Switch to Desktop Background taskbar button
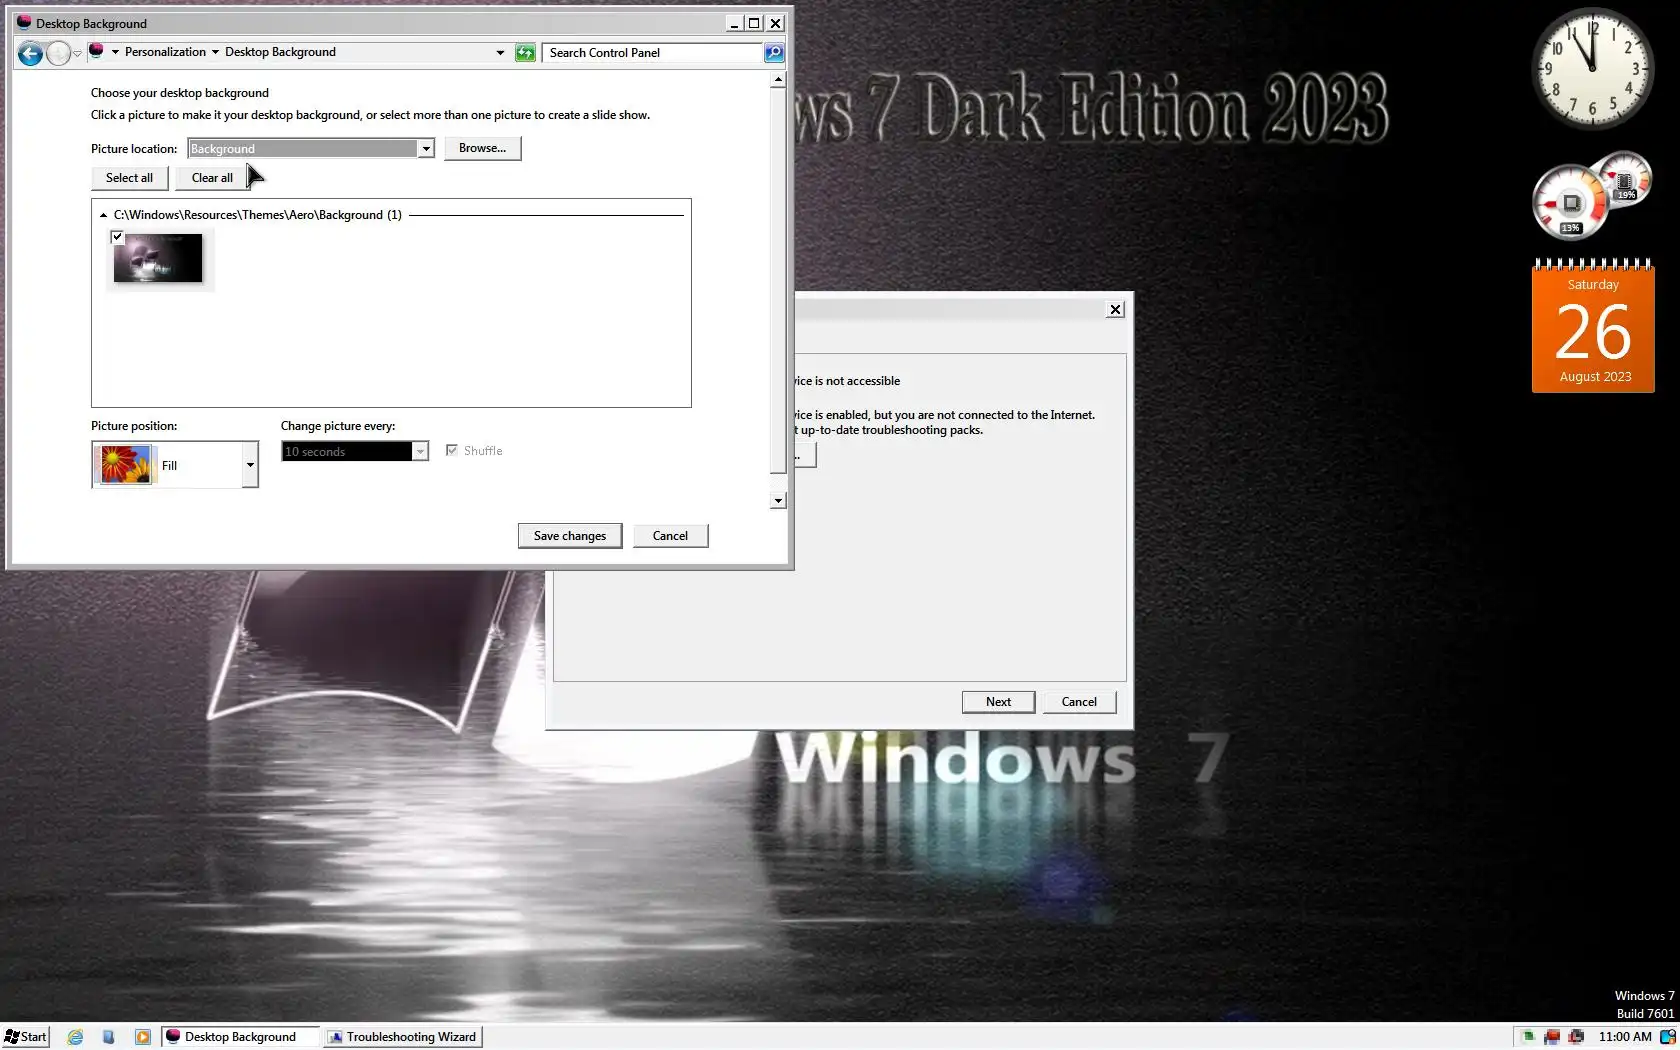 [x=240, y=1037]
